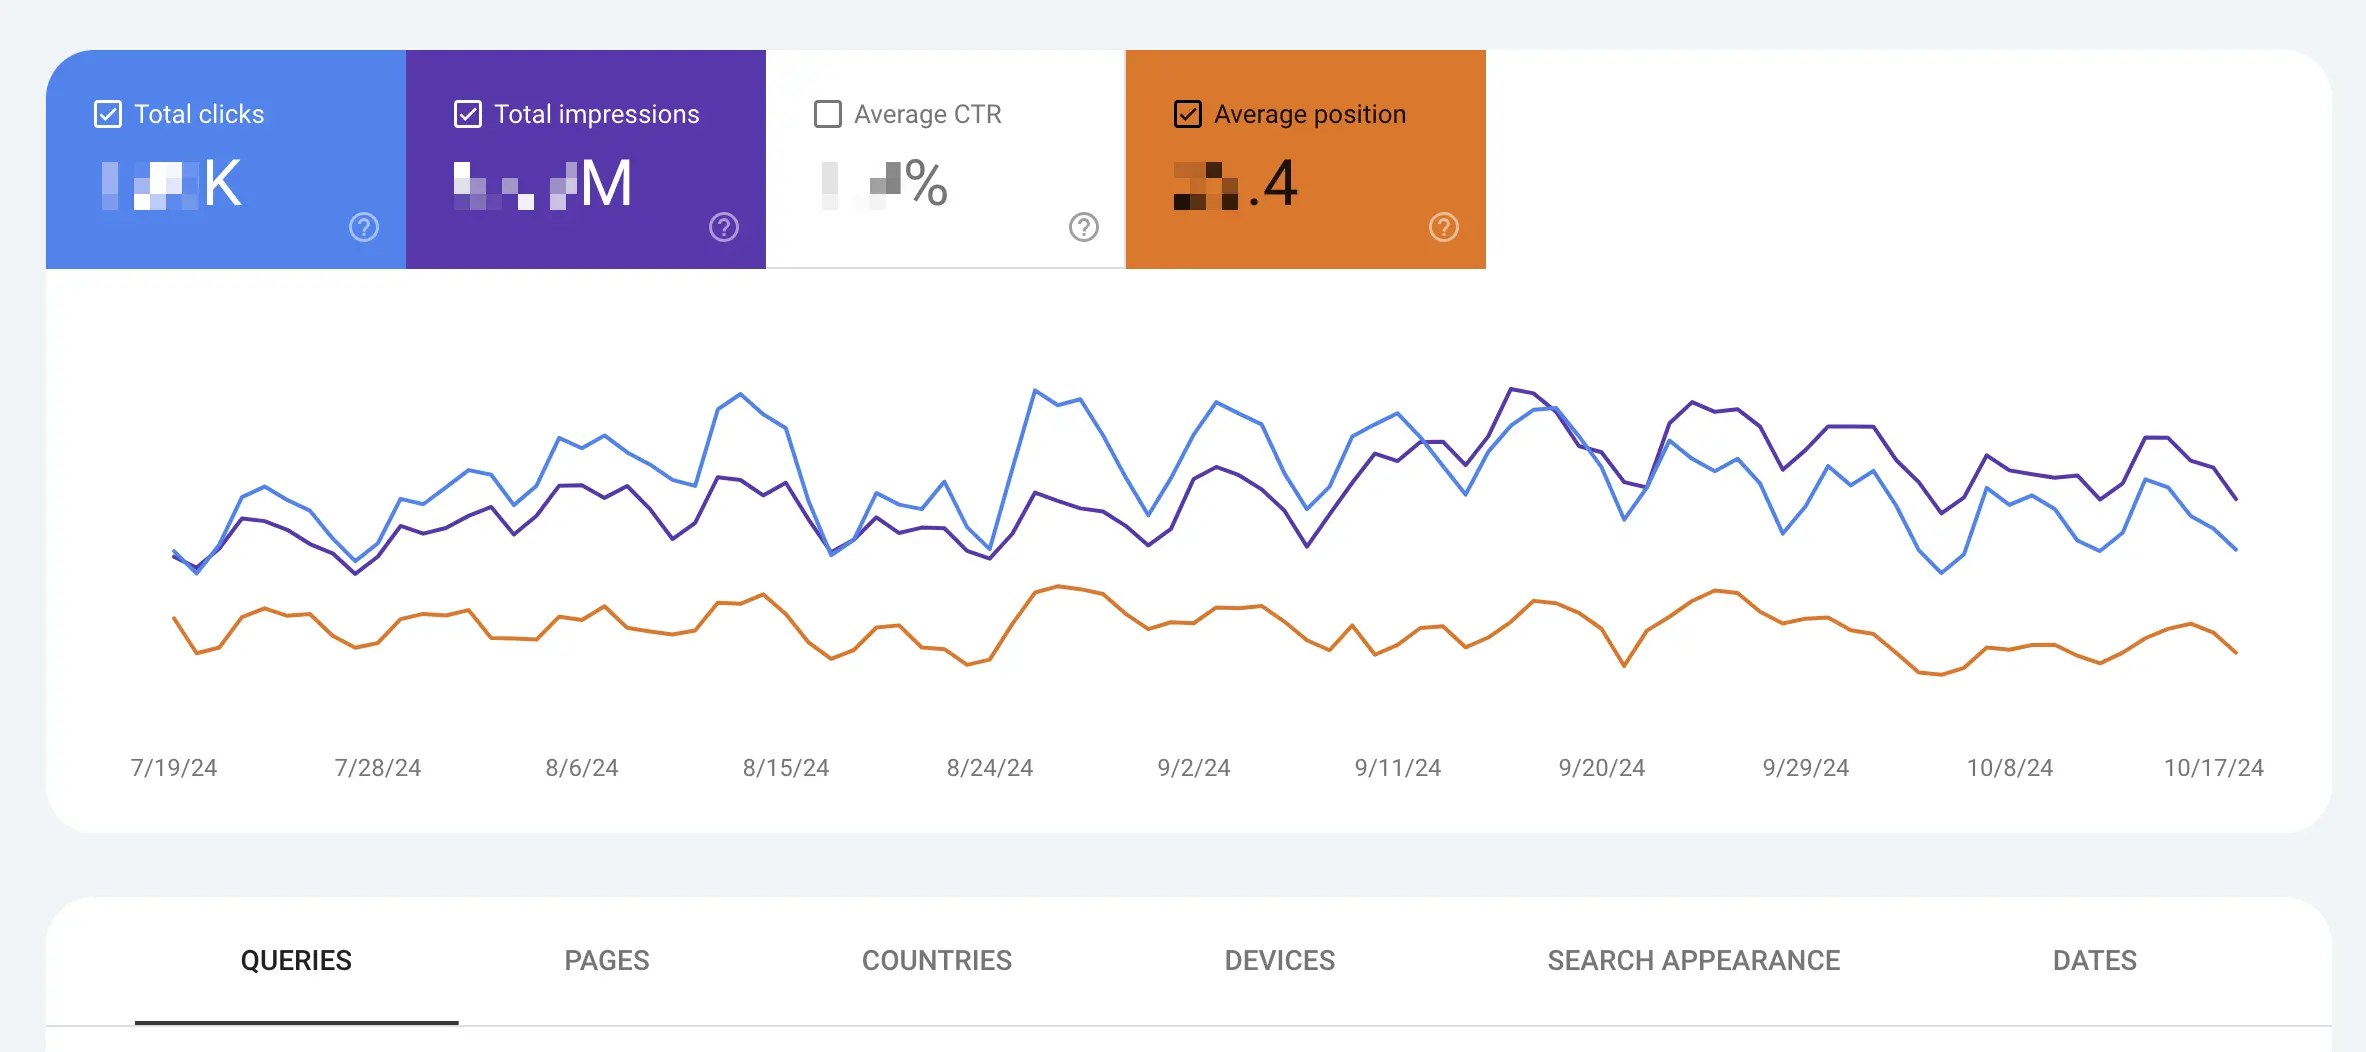Click the 10/17/24 date label on axis
The image size is (2366, 1052).
point(2214,767)
